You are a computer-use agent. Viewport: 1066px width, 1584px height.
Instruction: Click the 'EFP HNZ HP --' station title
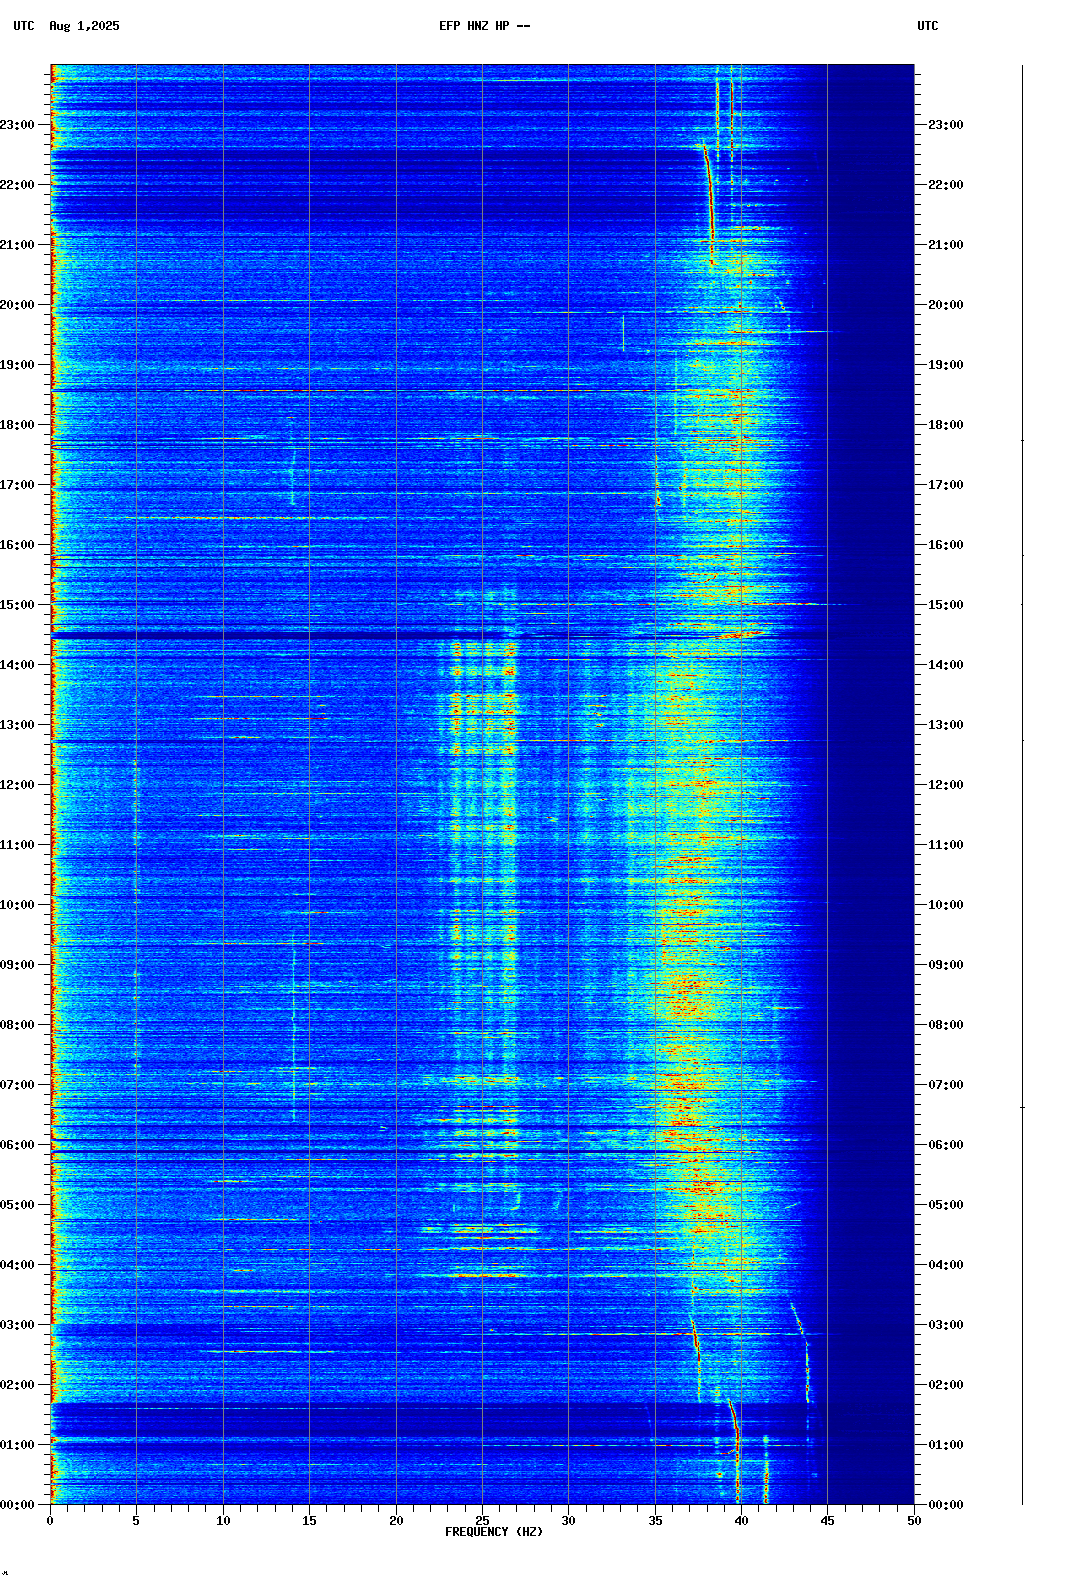(485, 26)
